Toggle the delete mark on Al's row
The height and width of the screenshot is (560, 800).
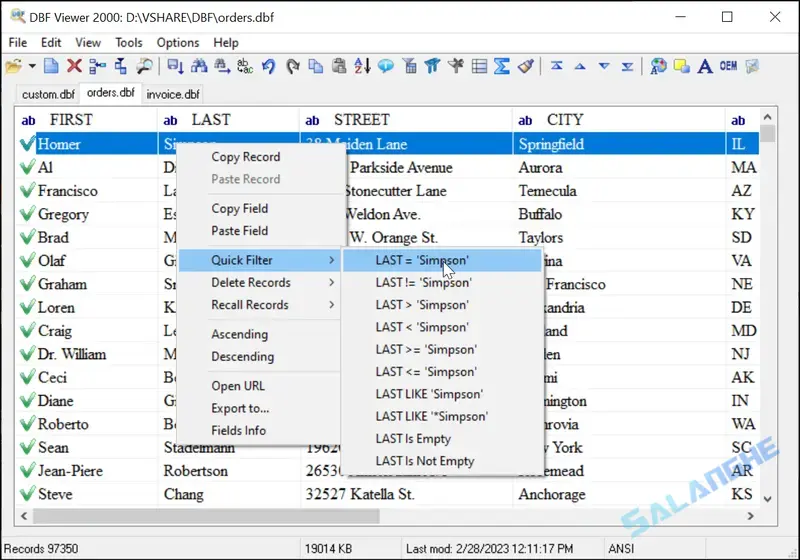tap(27, 167)
